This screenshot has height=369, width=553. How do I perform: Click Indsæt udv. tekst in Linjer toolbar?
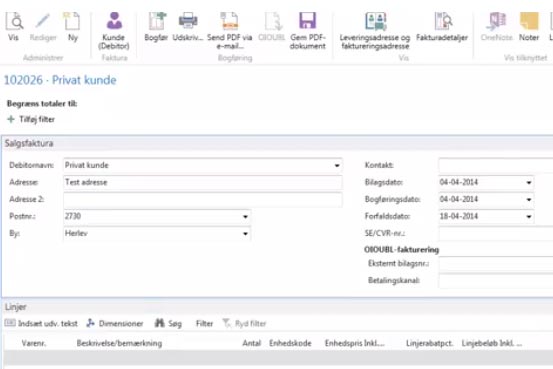tap(41, 323)
